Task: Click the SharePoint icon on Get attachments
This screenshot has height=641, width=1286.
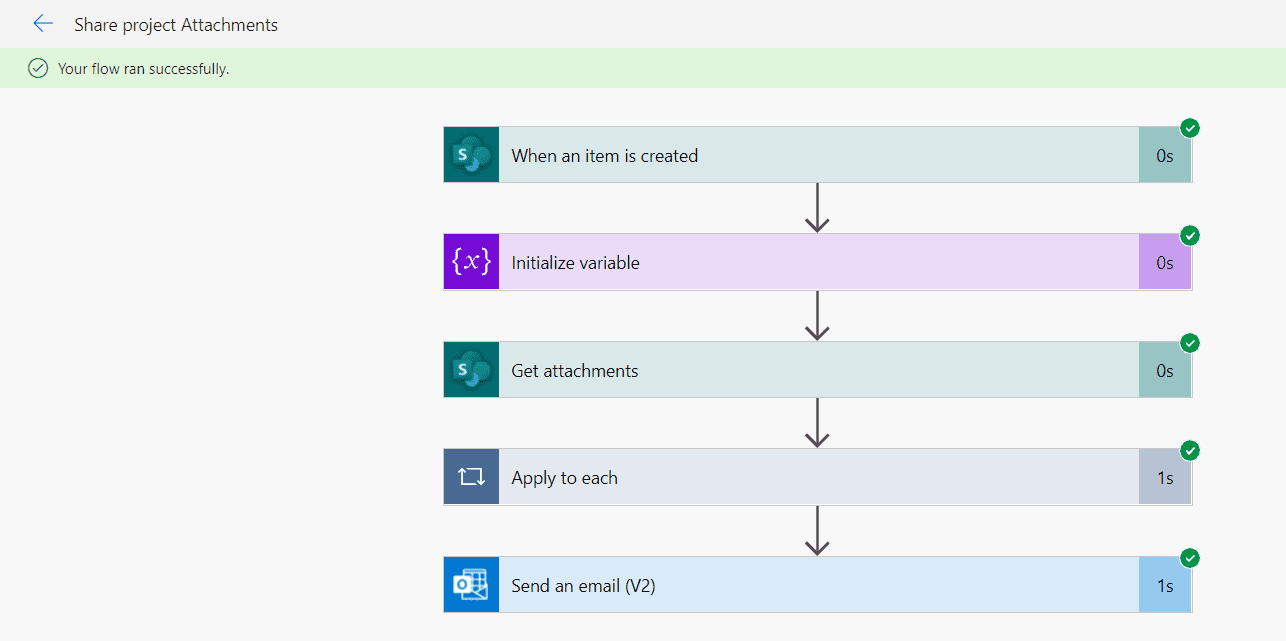Action: [470, 369]
